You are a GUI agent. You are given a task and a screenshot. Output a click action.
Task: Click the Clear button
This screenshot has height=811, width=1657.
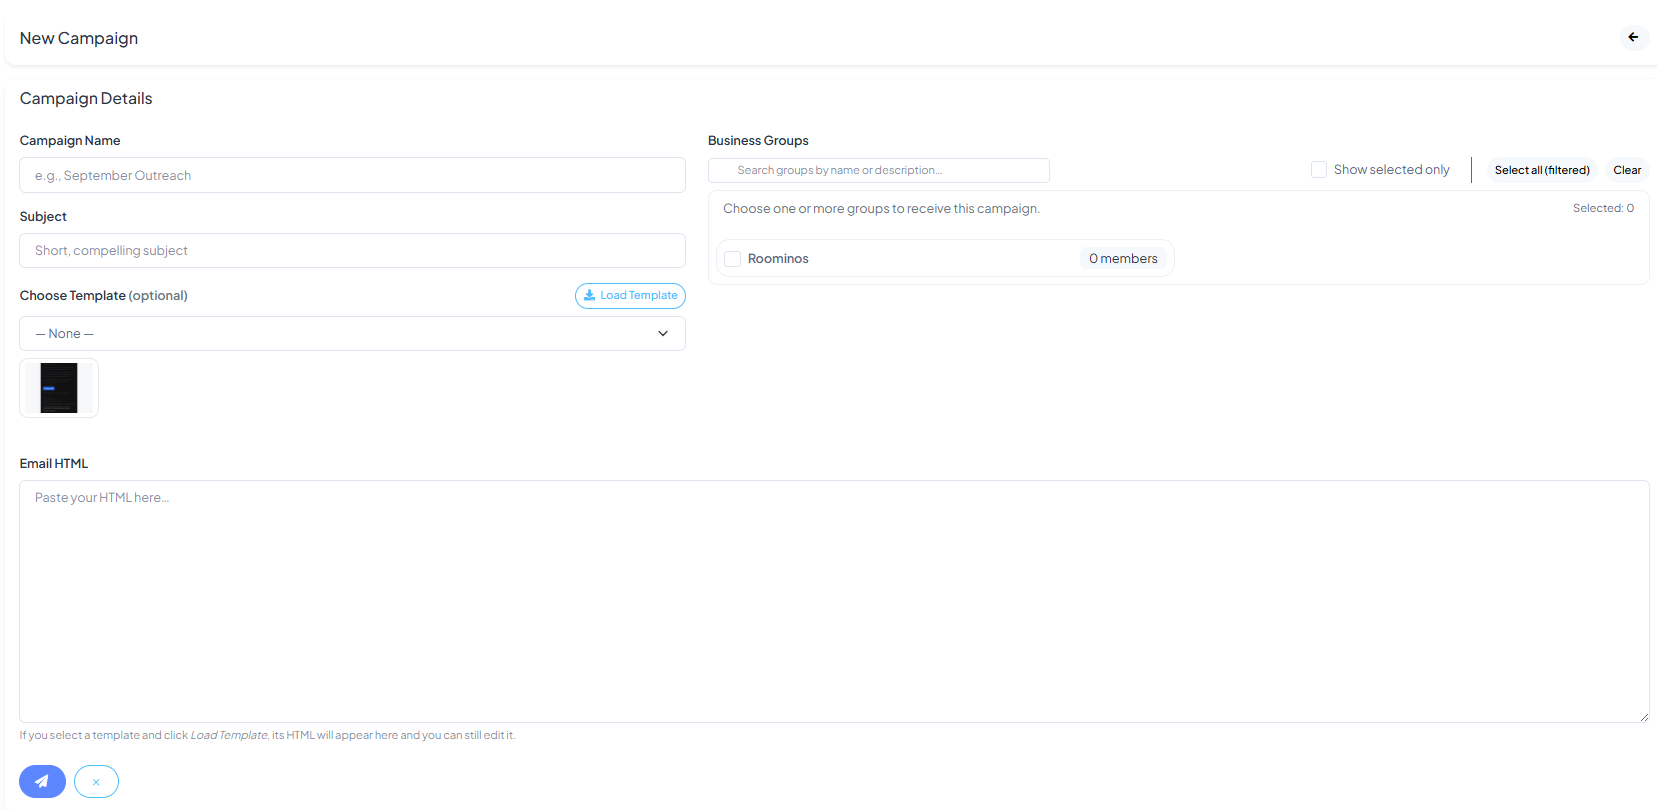point(1627,170)
